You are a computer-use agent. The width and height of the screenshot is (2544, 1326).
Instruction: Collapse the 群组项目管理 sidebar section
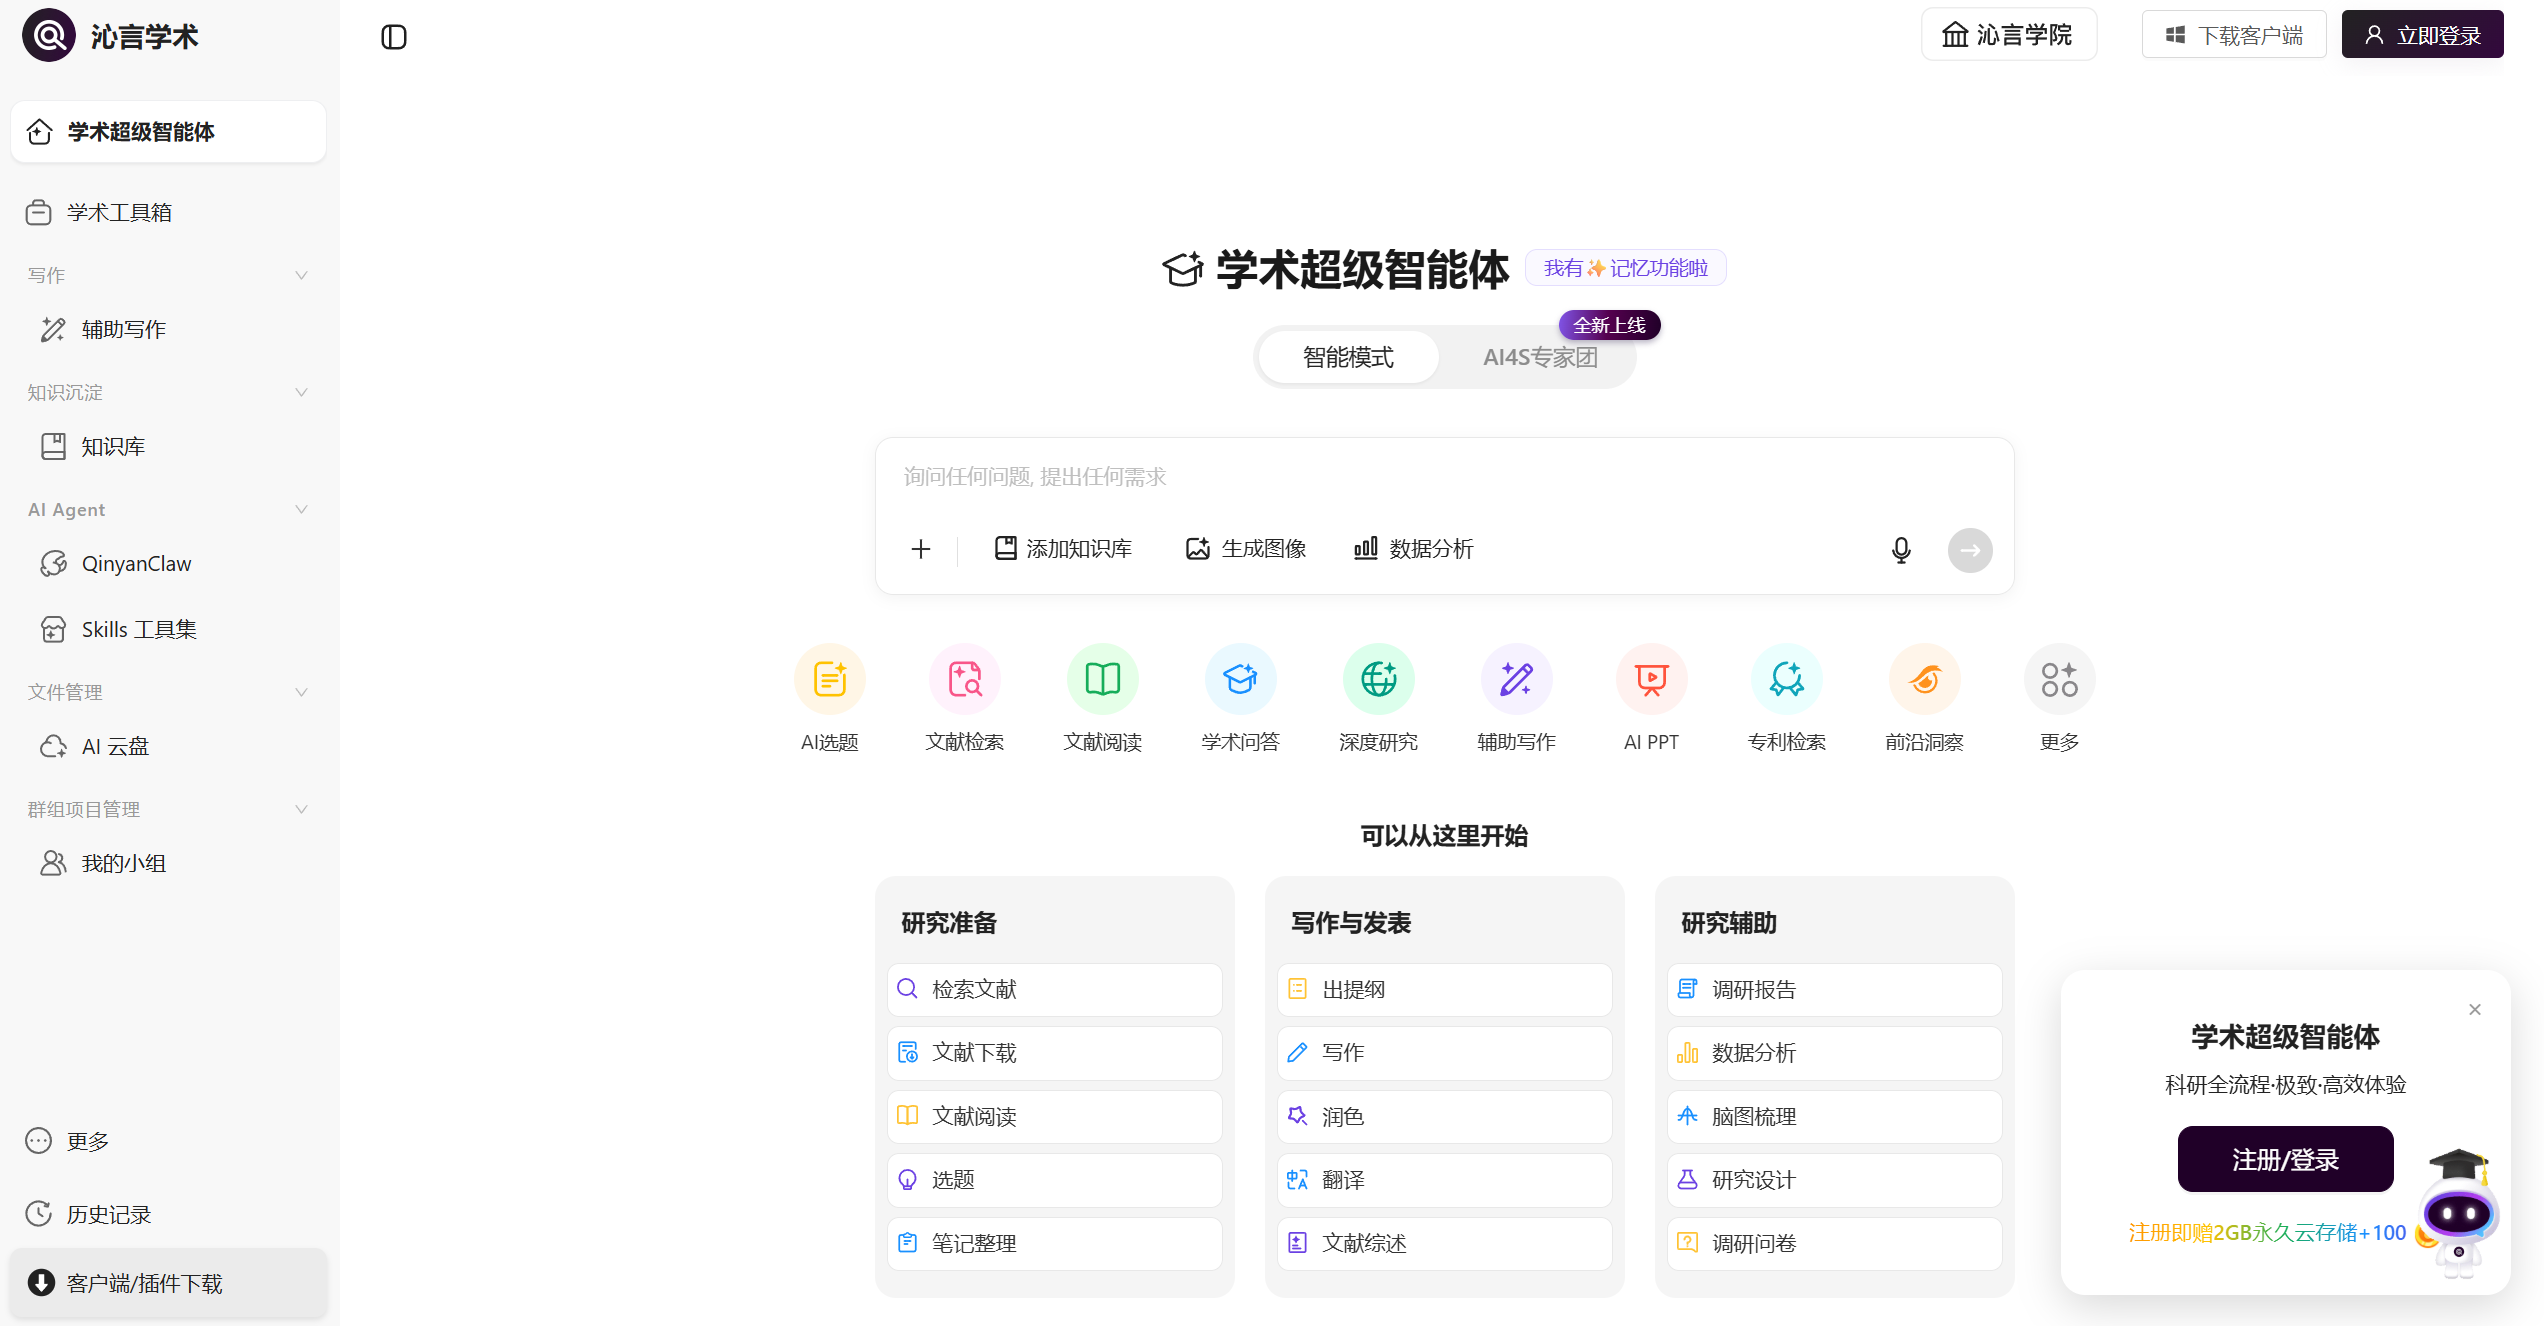point(301,809)
